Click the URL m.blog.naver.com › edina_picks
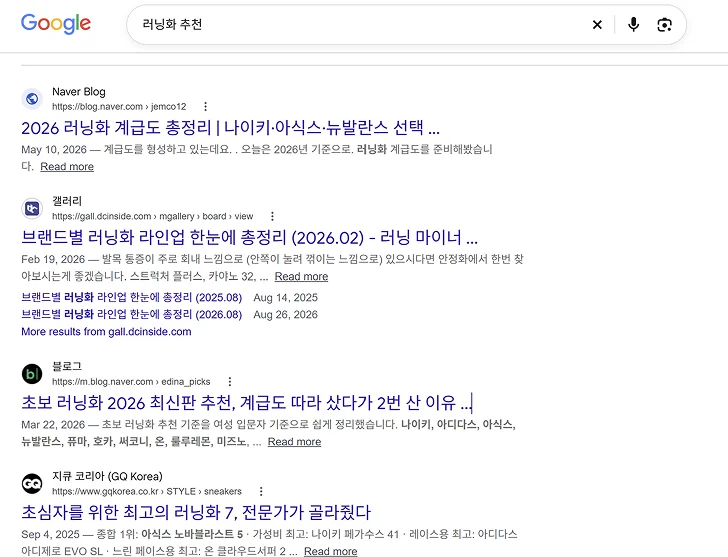This screenshot has height=557, width=728. [x=131, y=382]
